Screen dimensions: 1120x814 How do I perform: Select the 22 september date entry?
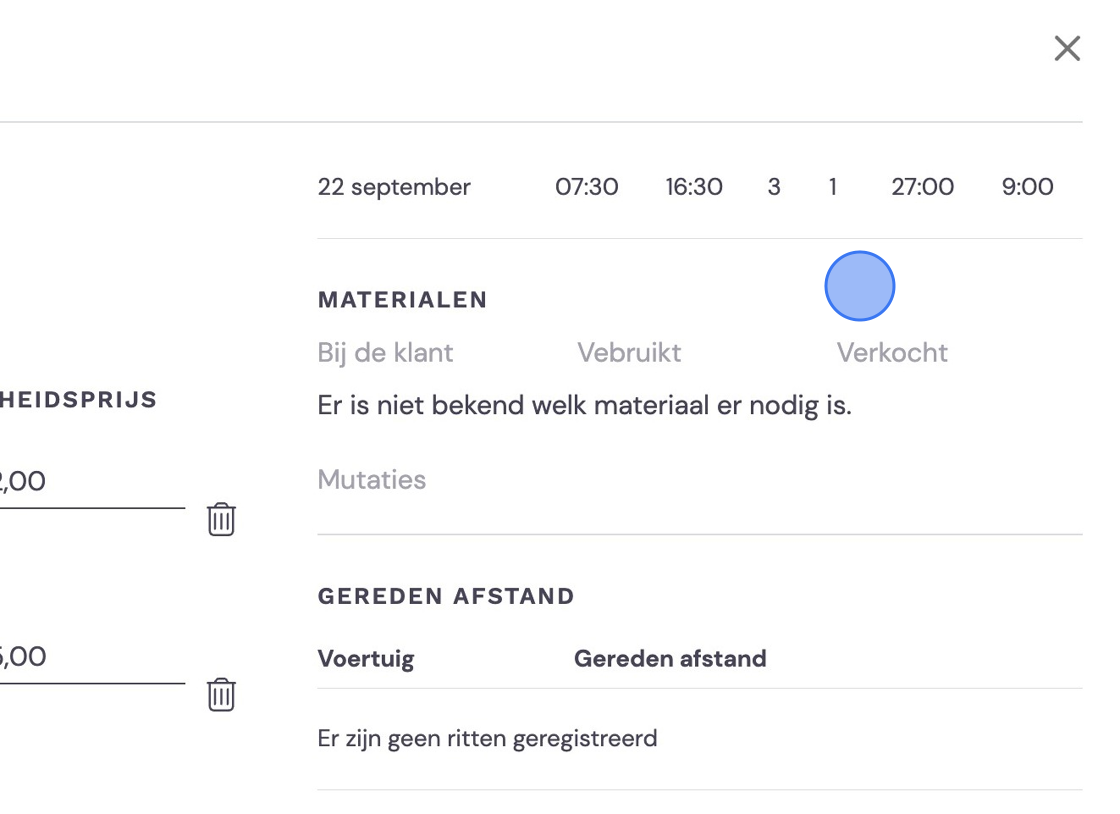(x=394, y=187)
